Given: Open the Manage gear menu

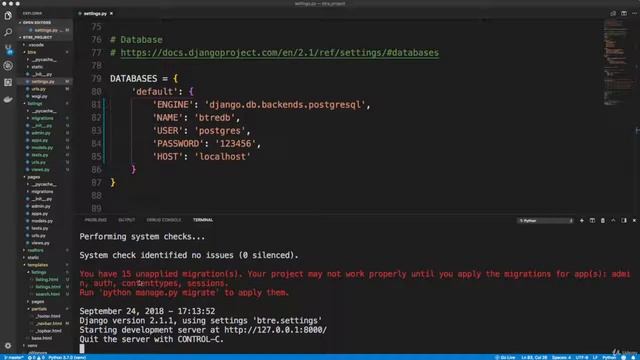Looking at the screenshot, I should coord(8,345).
